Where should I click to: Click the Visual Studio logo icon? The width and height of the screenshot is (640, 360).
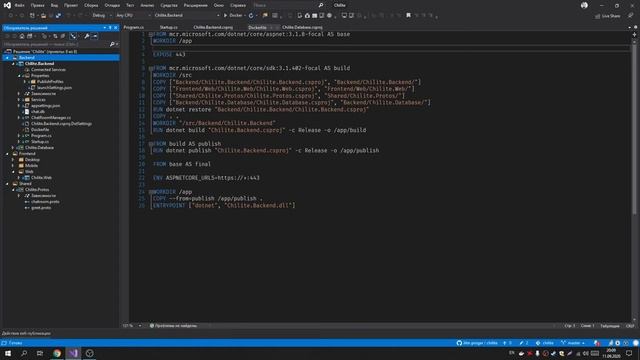coord(7,5)
